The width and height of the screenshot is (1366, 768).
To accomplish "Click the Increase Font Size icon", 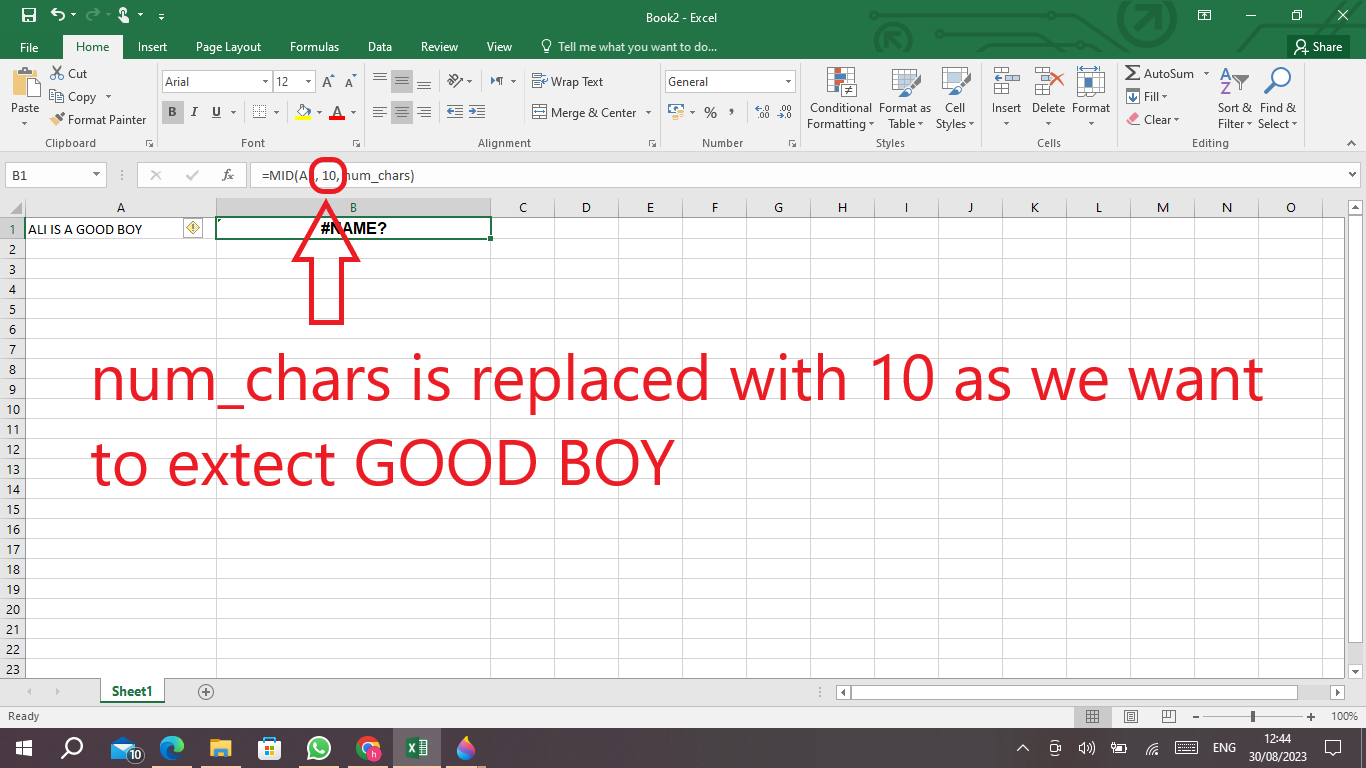I will (x=328, y=82).
